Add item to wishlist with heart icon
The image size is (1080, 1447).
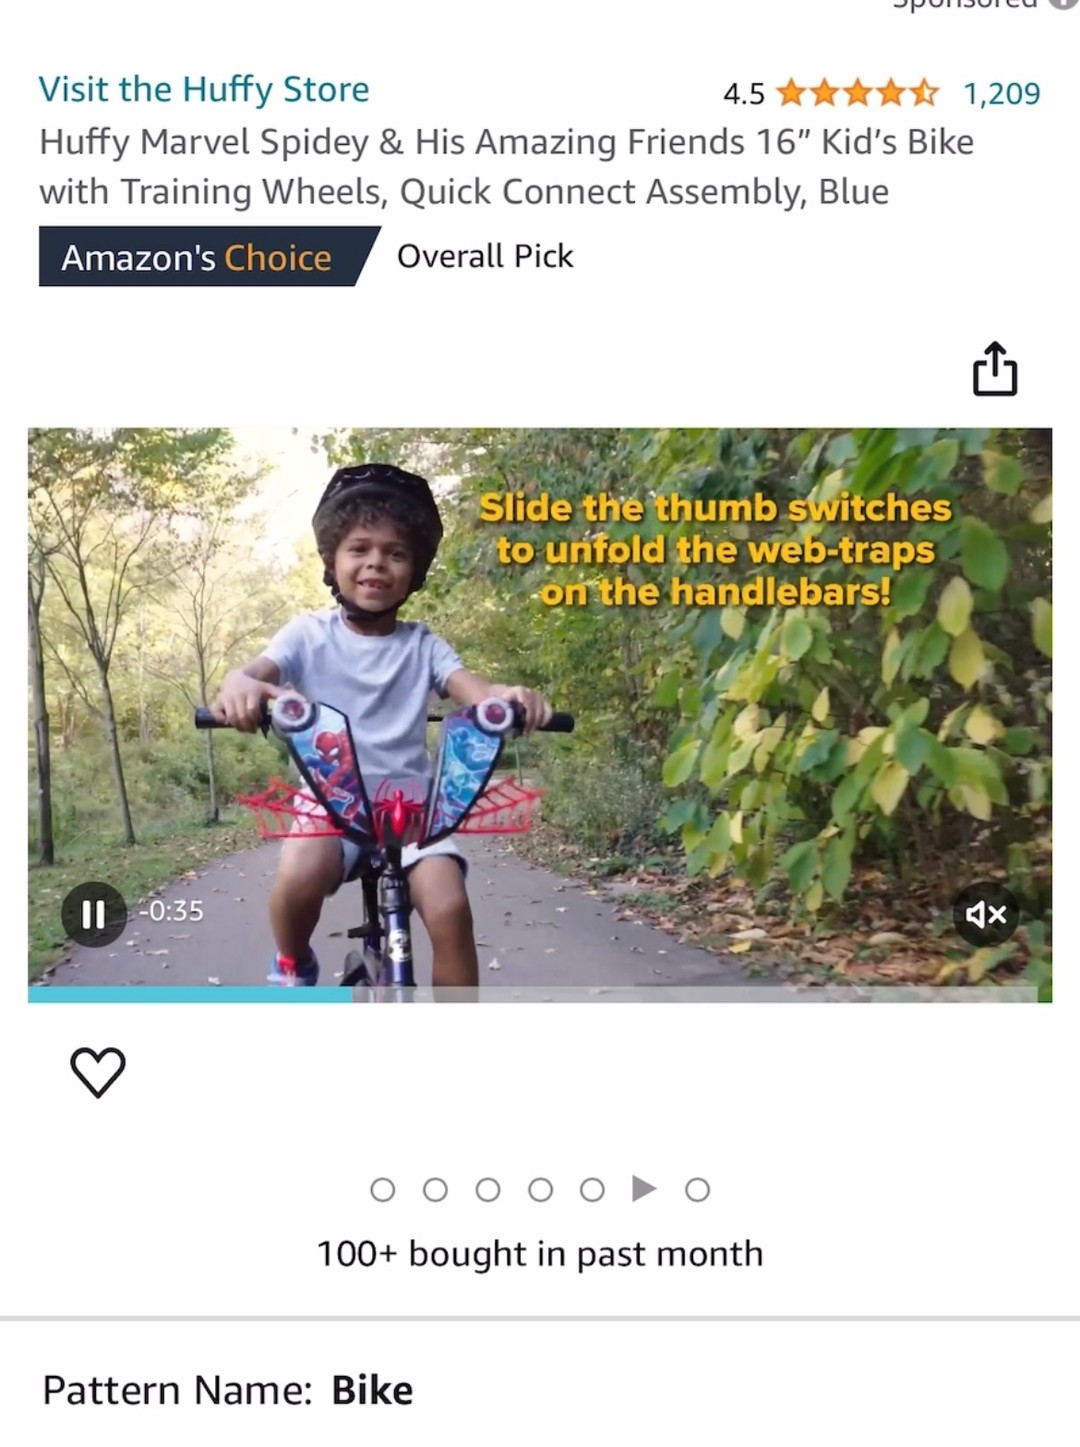pyautogui.click(x=98, y=1072)
